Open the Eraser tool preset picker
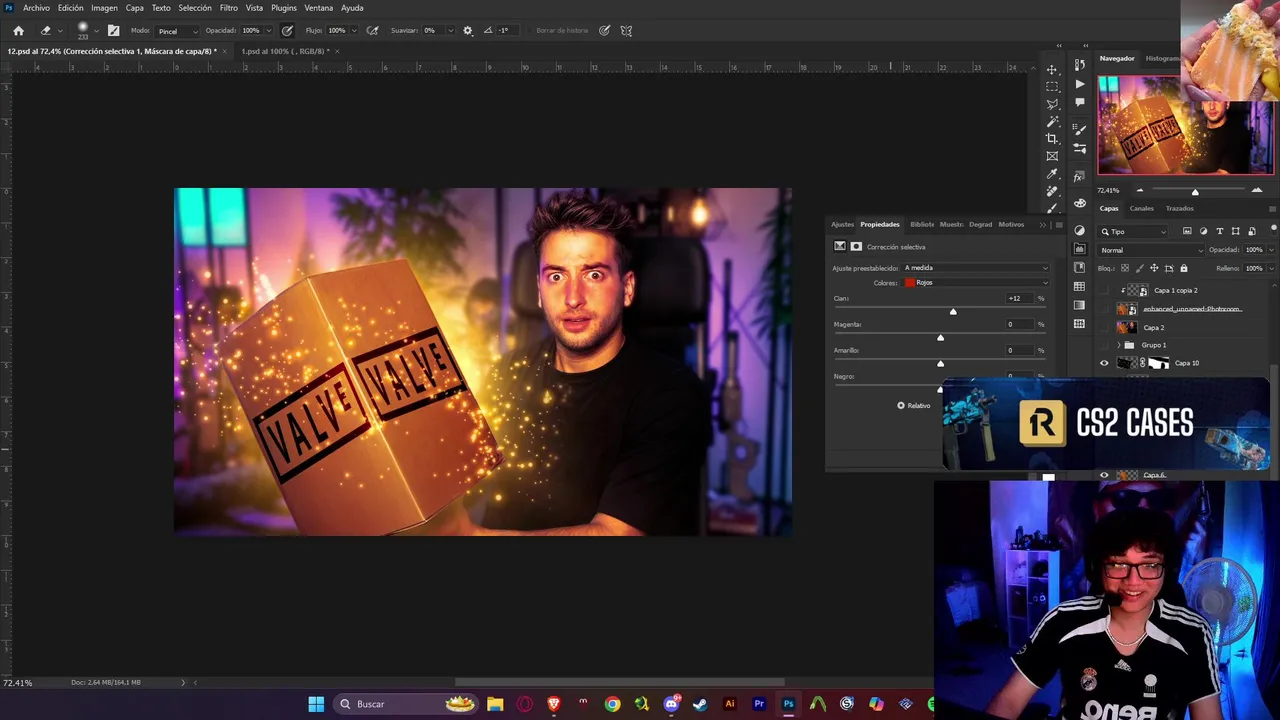Image resolution: width=1280 pixels, height=720 pixels. [59, 31]
